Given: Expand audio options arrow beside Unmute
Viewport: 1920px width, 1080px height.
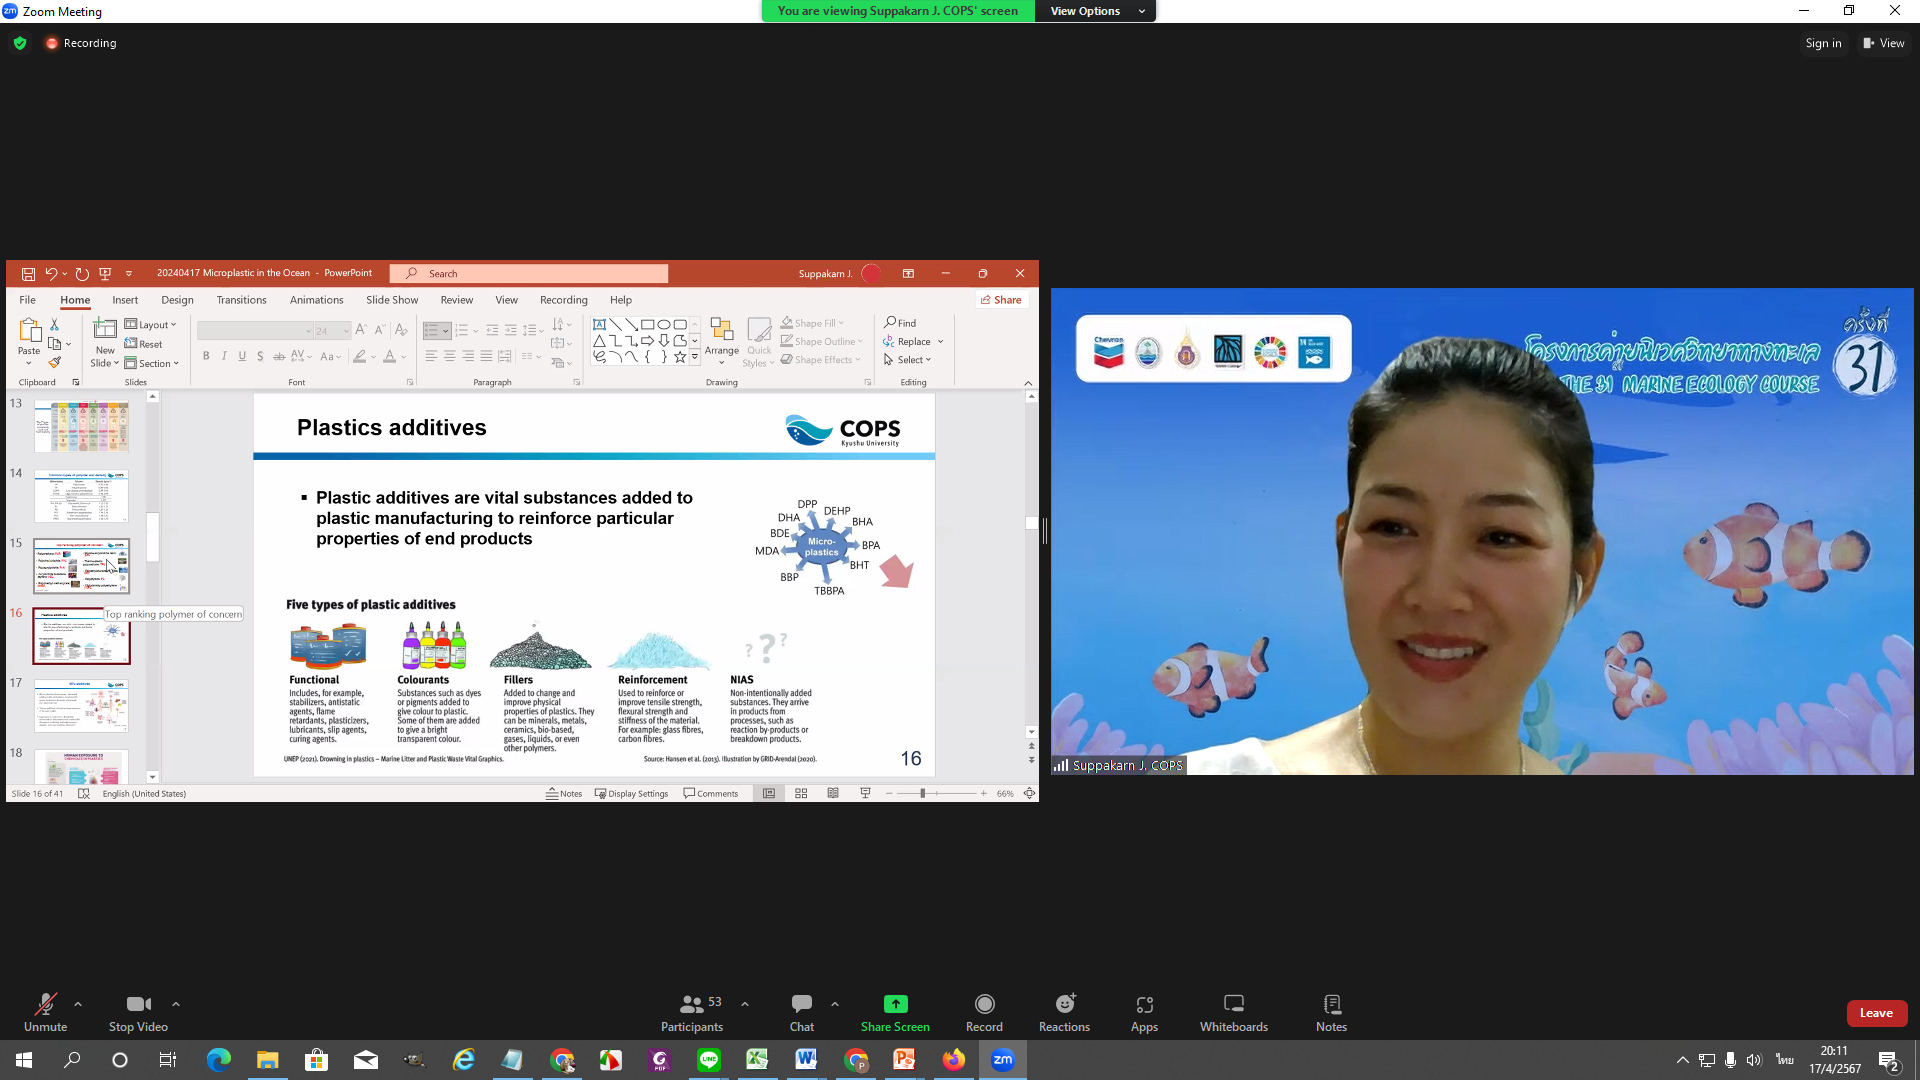Looking at the screenshot, I should (x=78, y=1003).
